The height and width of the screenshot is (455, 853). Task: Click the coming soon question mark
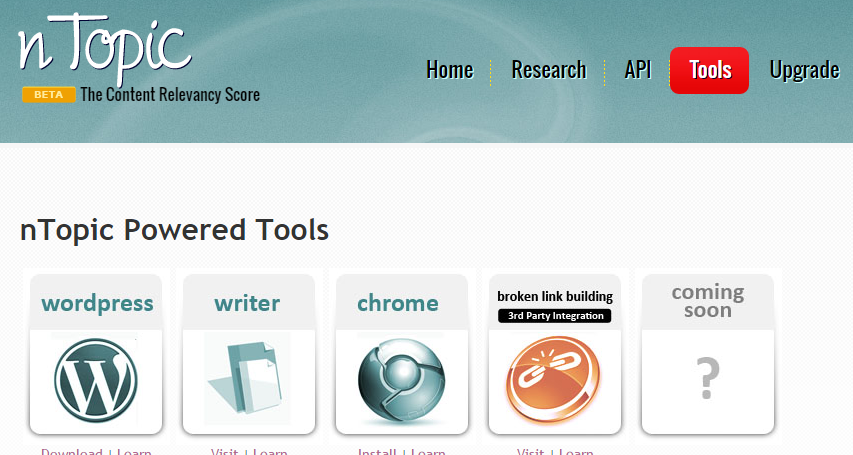click(708, 378)
